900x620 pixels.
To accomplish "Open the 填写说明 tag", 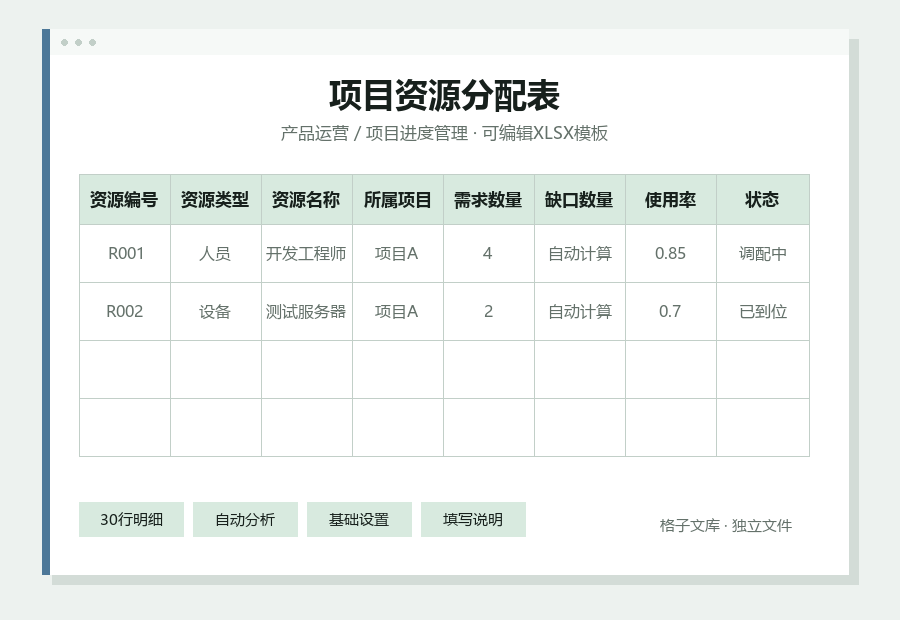I will [x=473, y=520].
